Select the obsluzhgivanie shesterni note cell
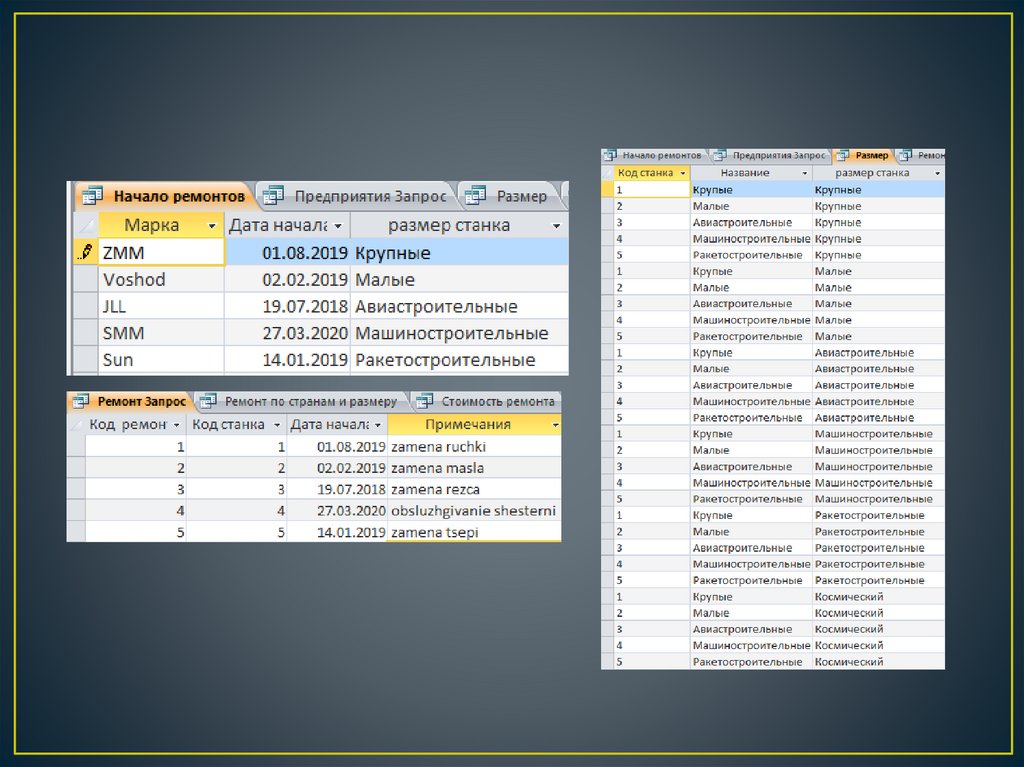1024x767 pixels. click(x=474, y=511)
